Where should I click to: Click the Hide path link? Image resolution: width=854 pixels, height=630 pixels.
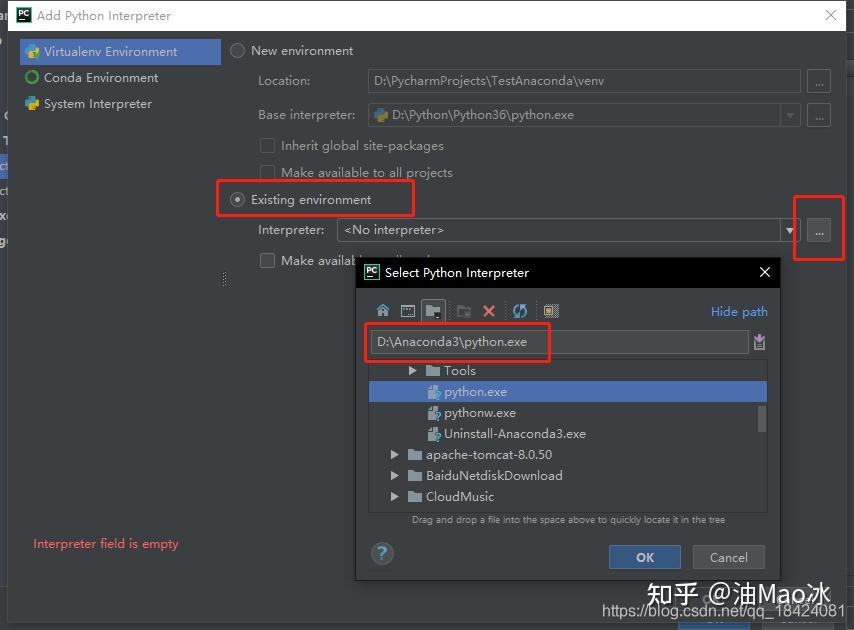pyautogui.click(x=738, y=311)
